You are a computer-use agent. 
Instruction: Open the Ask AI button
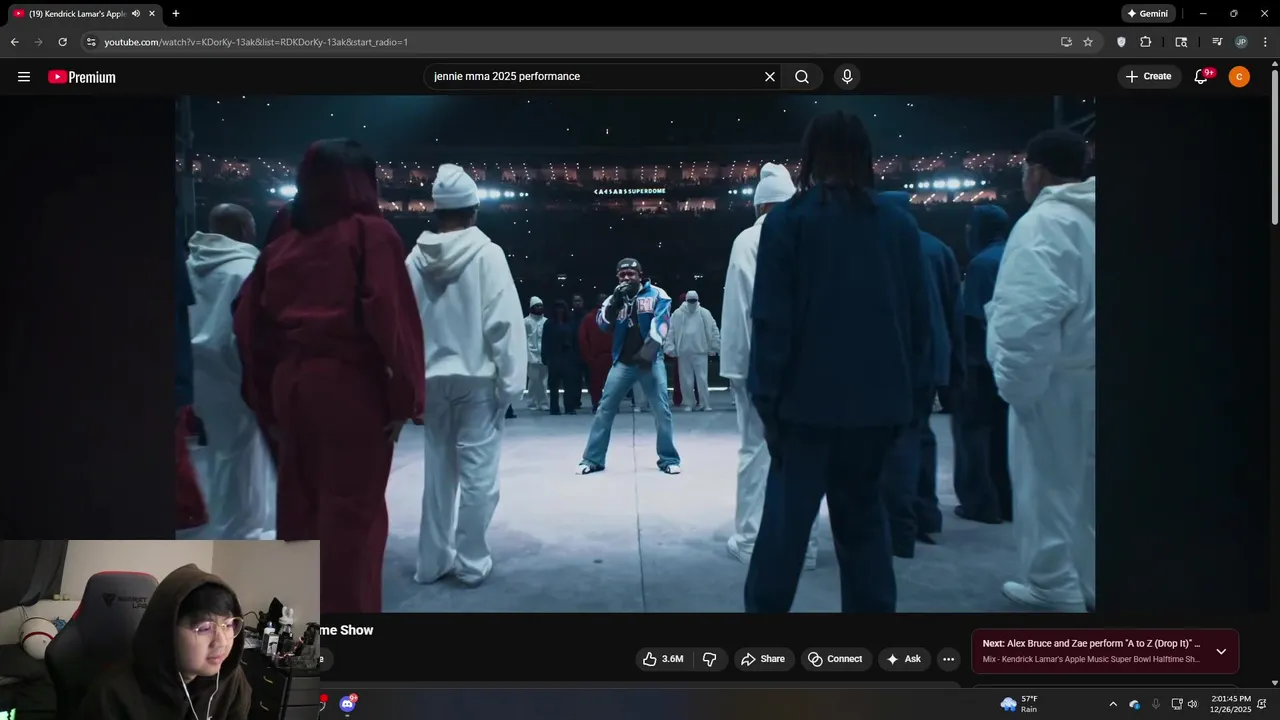904,659
